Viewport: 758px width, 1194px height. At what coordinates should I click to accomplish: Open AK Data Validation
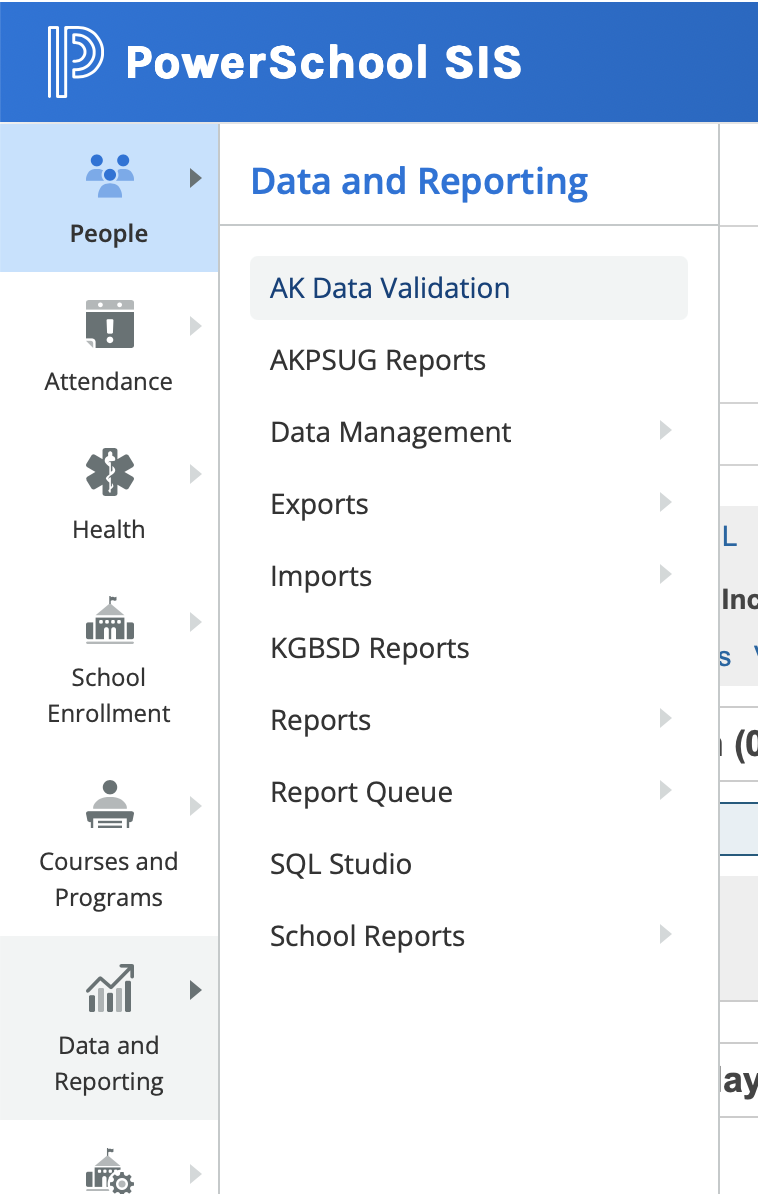point(469,288)
